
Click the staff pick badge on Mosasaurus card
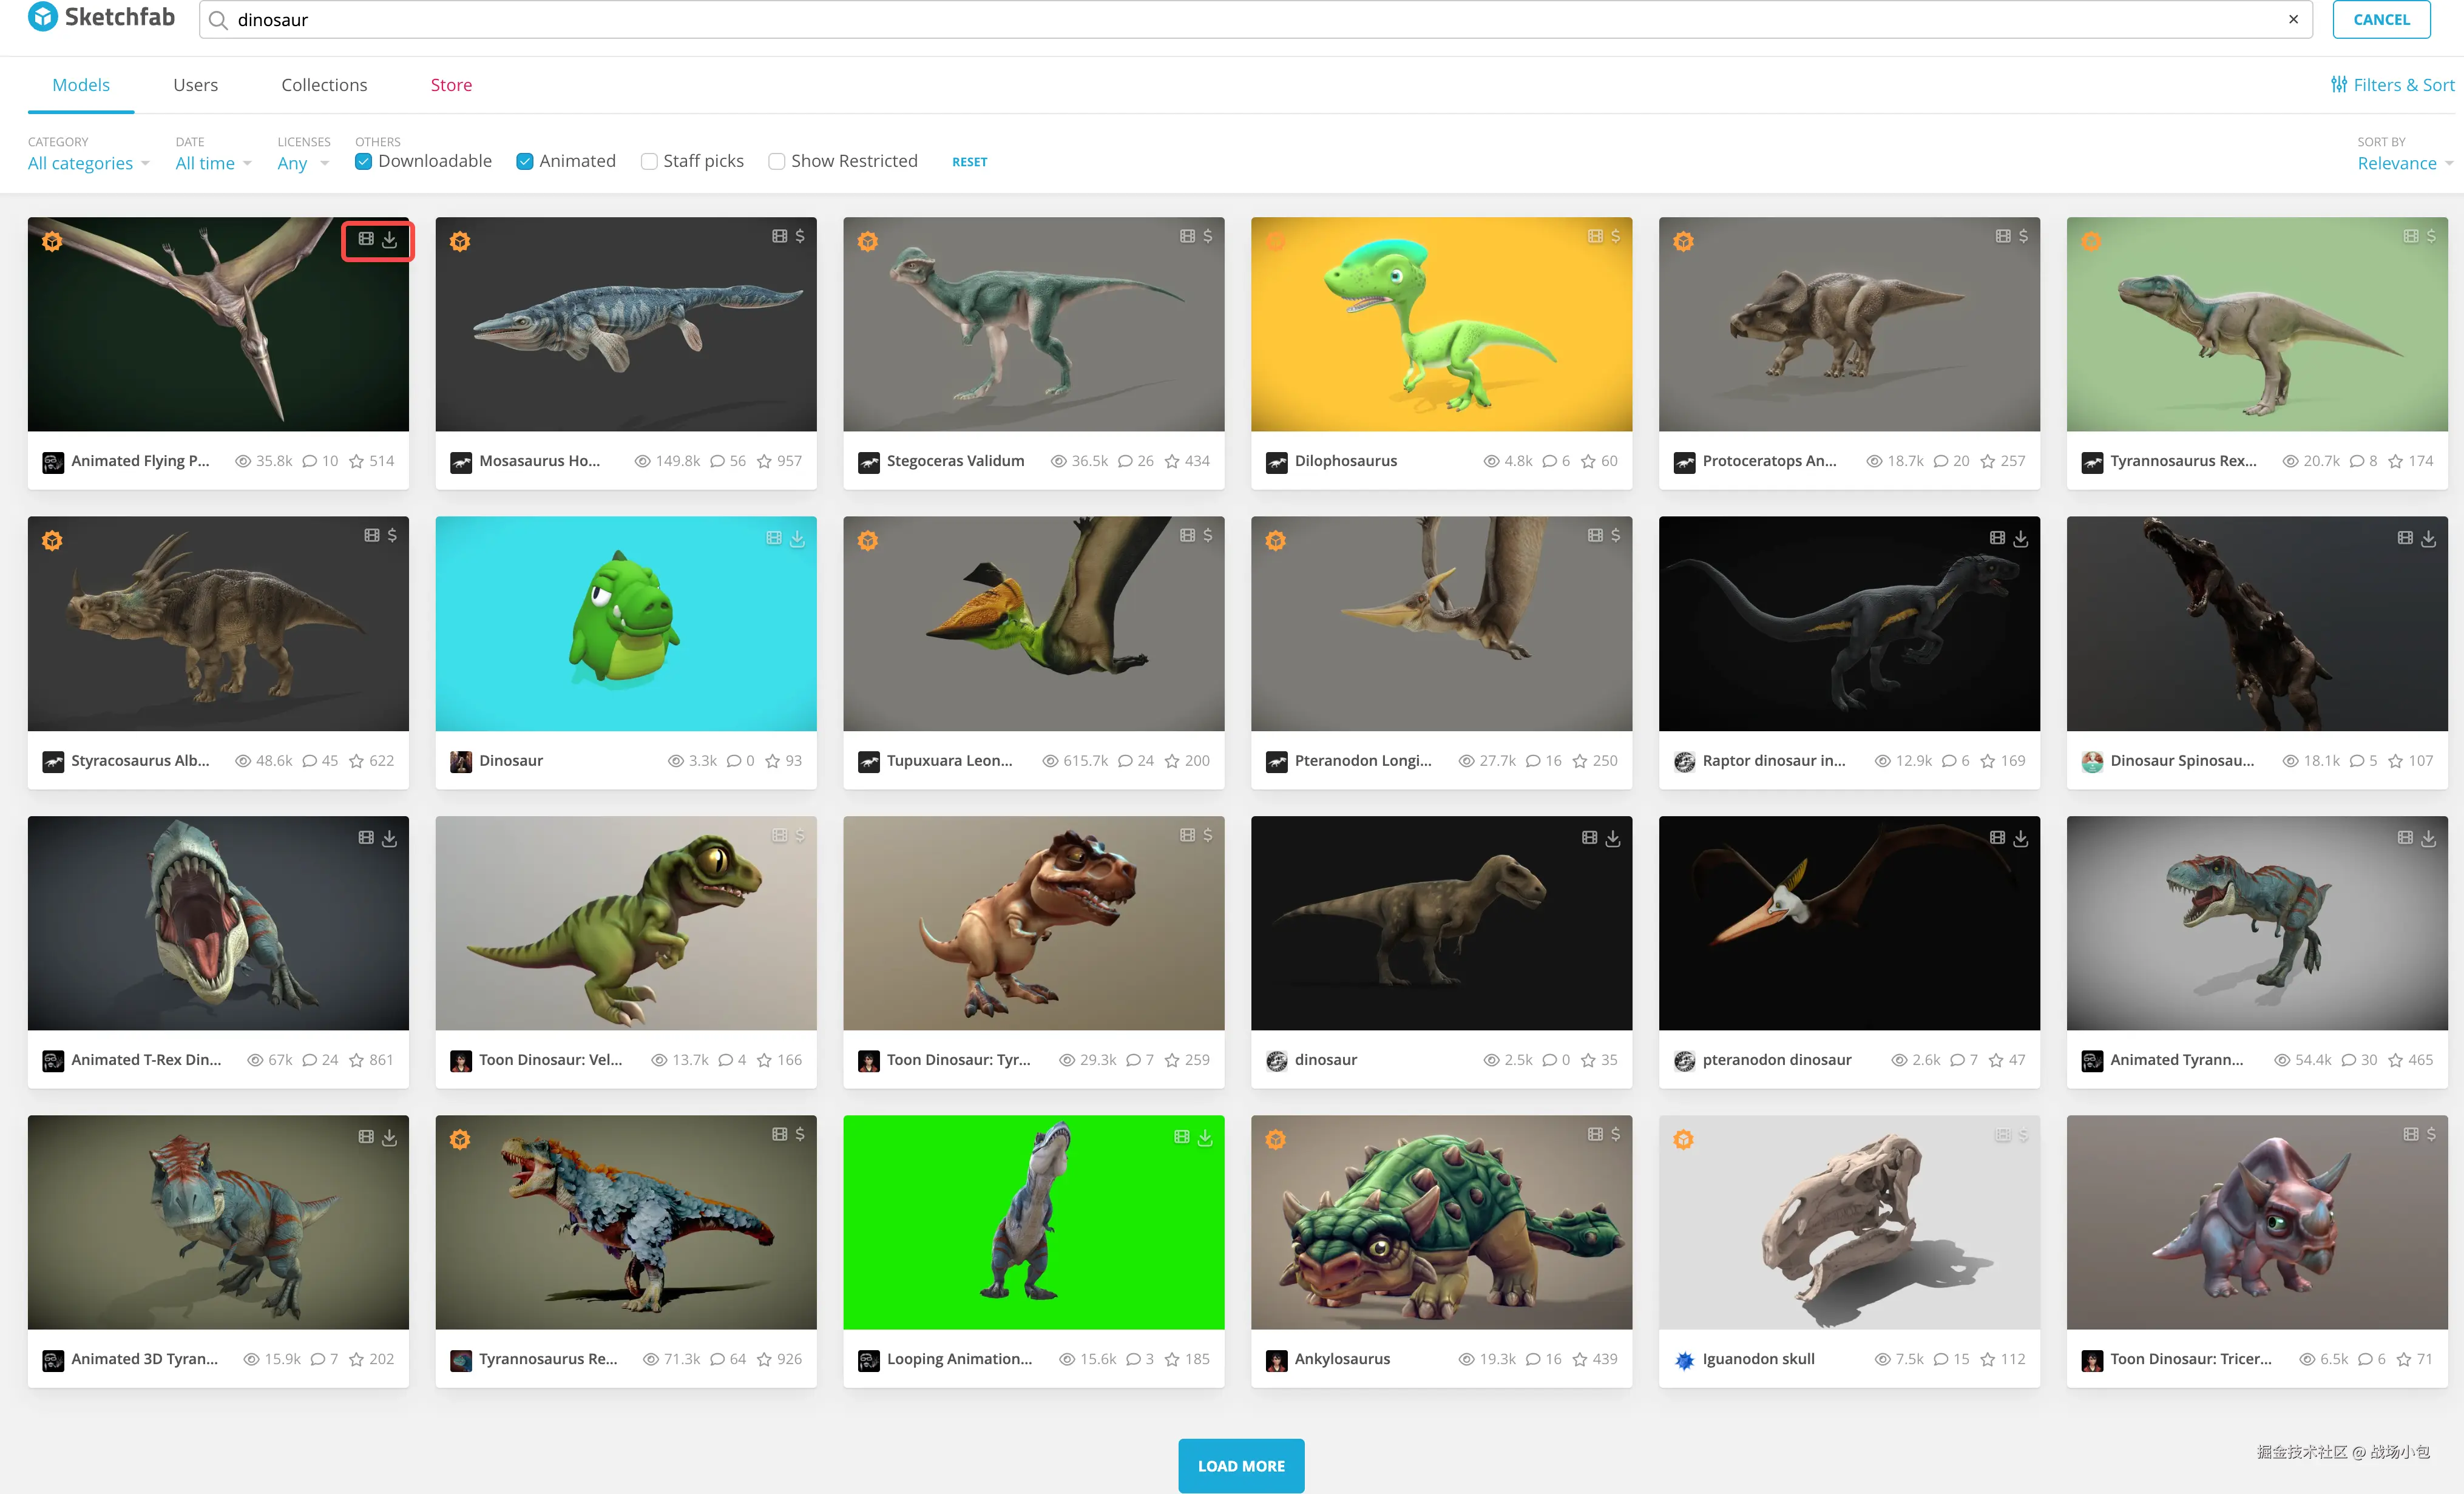(x=460, y=241)
